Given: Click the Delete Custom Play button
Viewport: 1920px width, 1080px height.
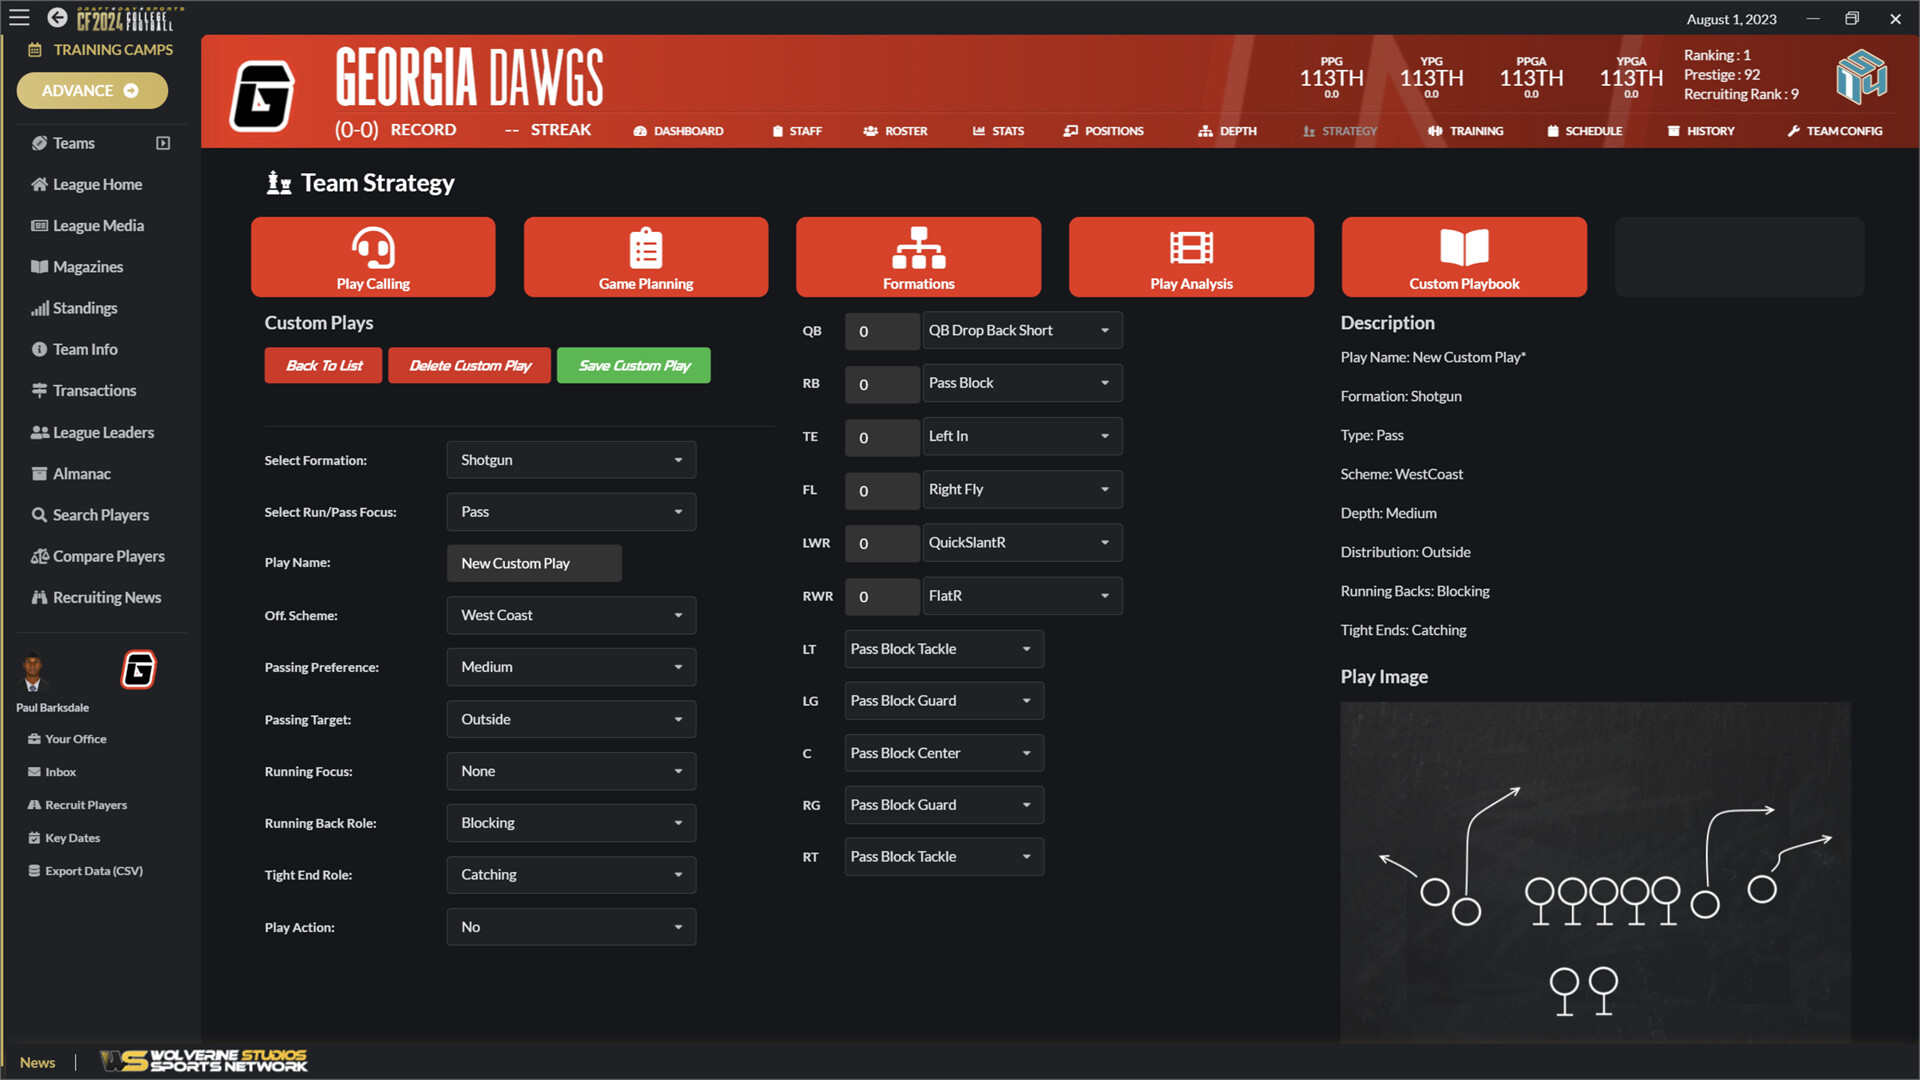Looking at the screenshot, I should click(x=469, y=365).
